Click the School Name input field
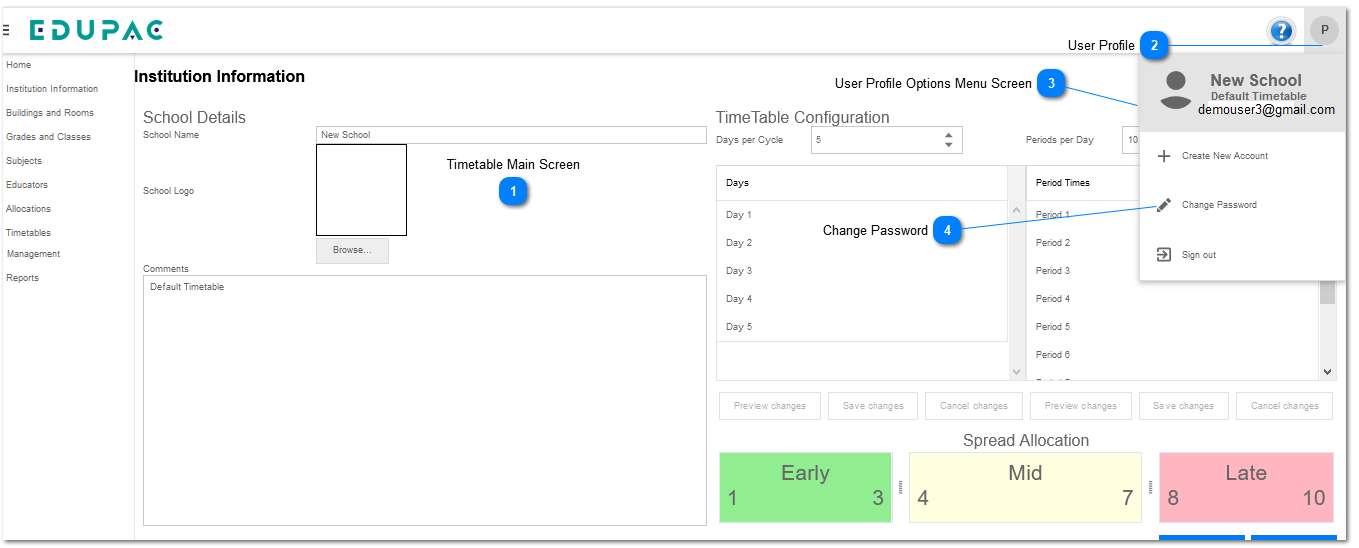1359x548 pixels. (x=511, y=135)
